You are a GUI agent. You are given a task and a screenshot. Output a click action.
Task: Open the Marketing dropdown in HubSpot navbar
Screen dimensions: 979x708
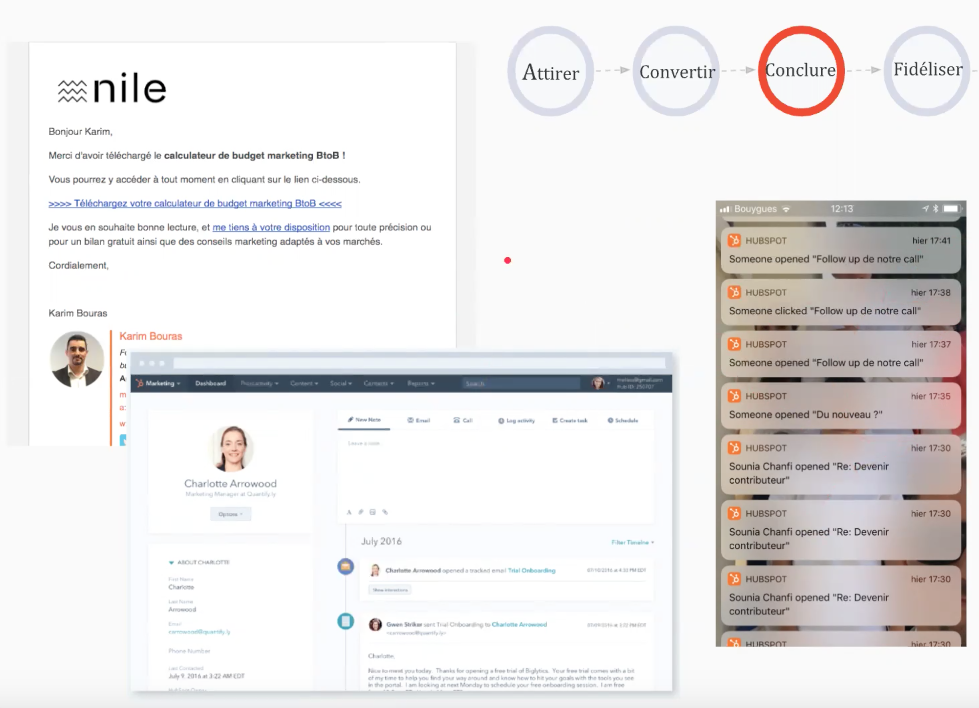coord(163,383)
